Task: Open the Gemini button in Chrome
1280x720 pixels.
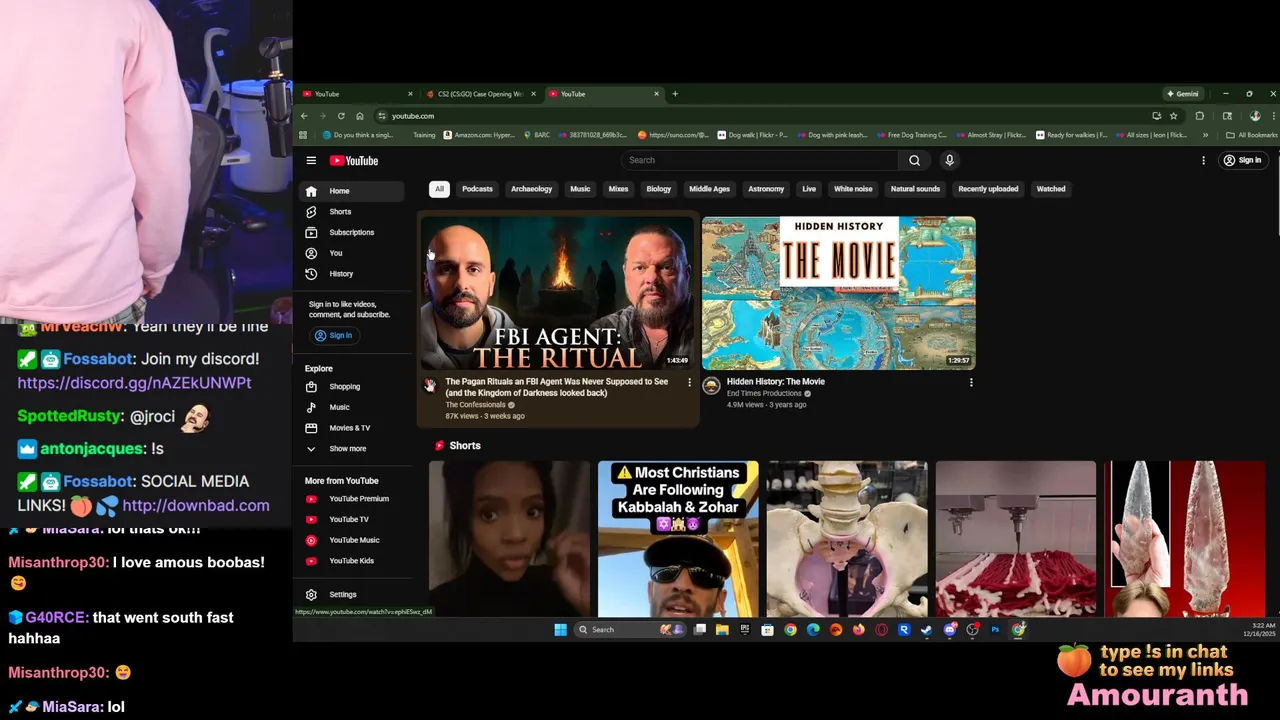Action: tap(1182, 94)
